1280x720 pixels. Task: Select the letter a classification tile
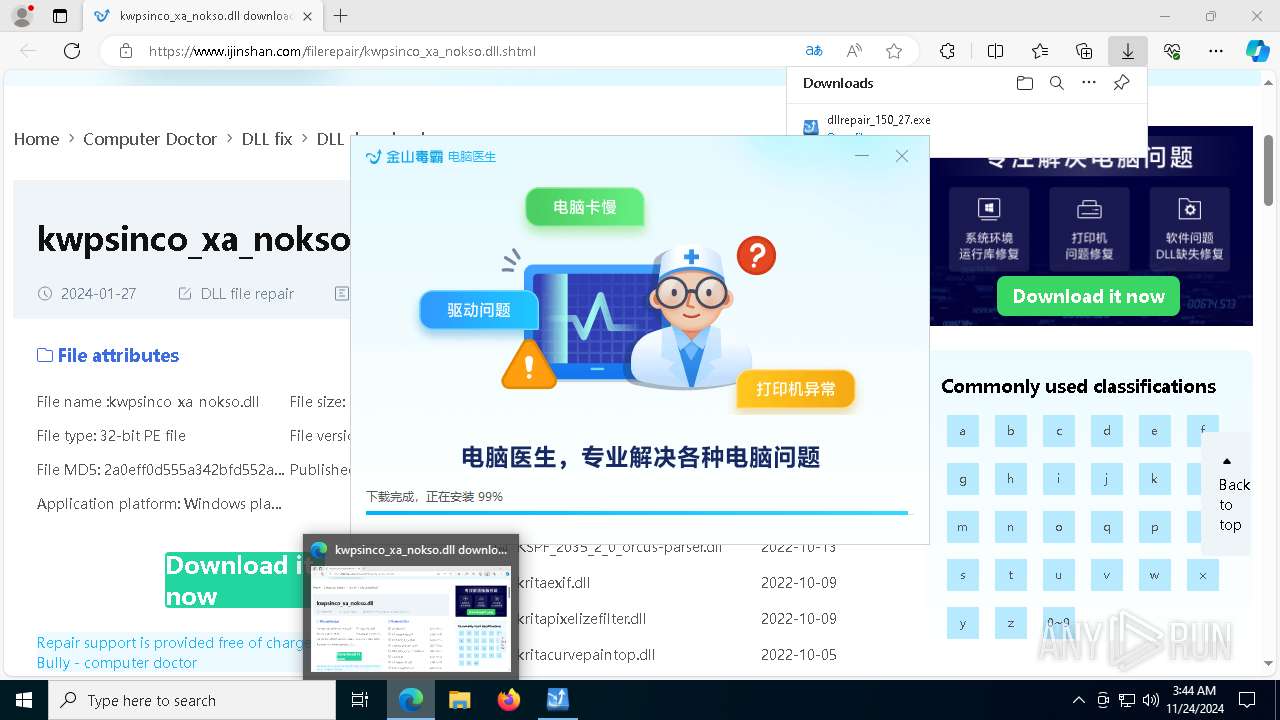[x=962, y=431]
